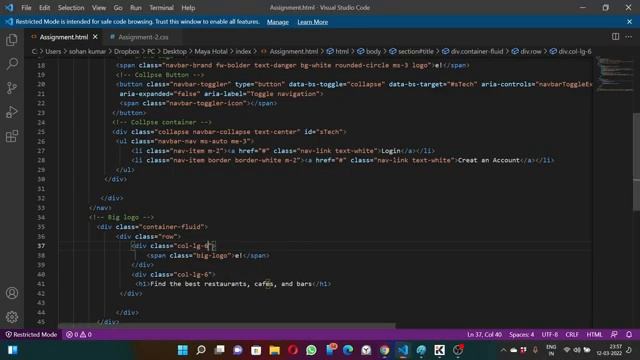This screenshot has height=360, width=640.
Task: Open the Accounts menu icon
Action: coord(12,293)
